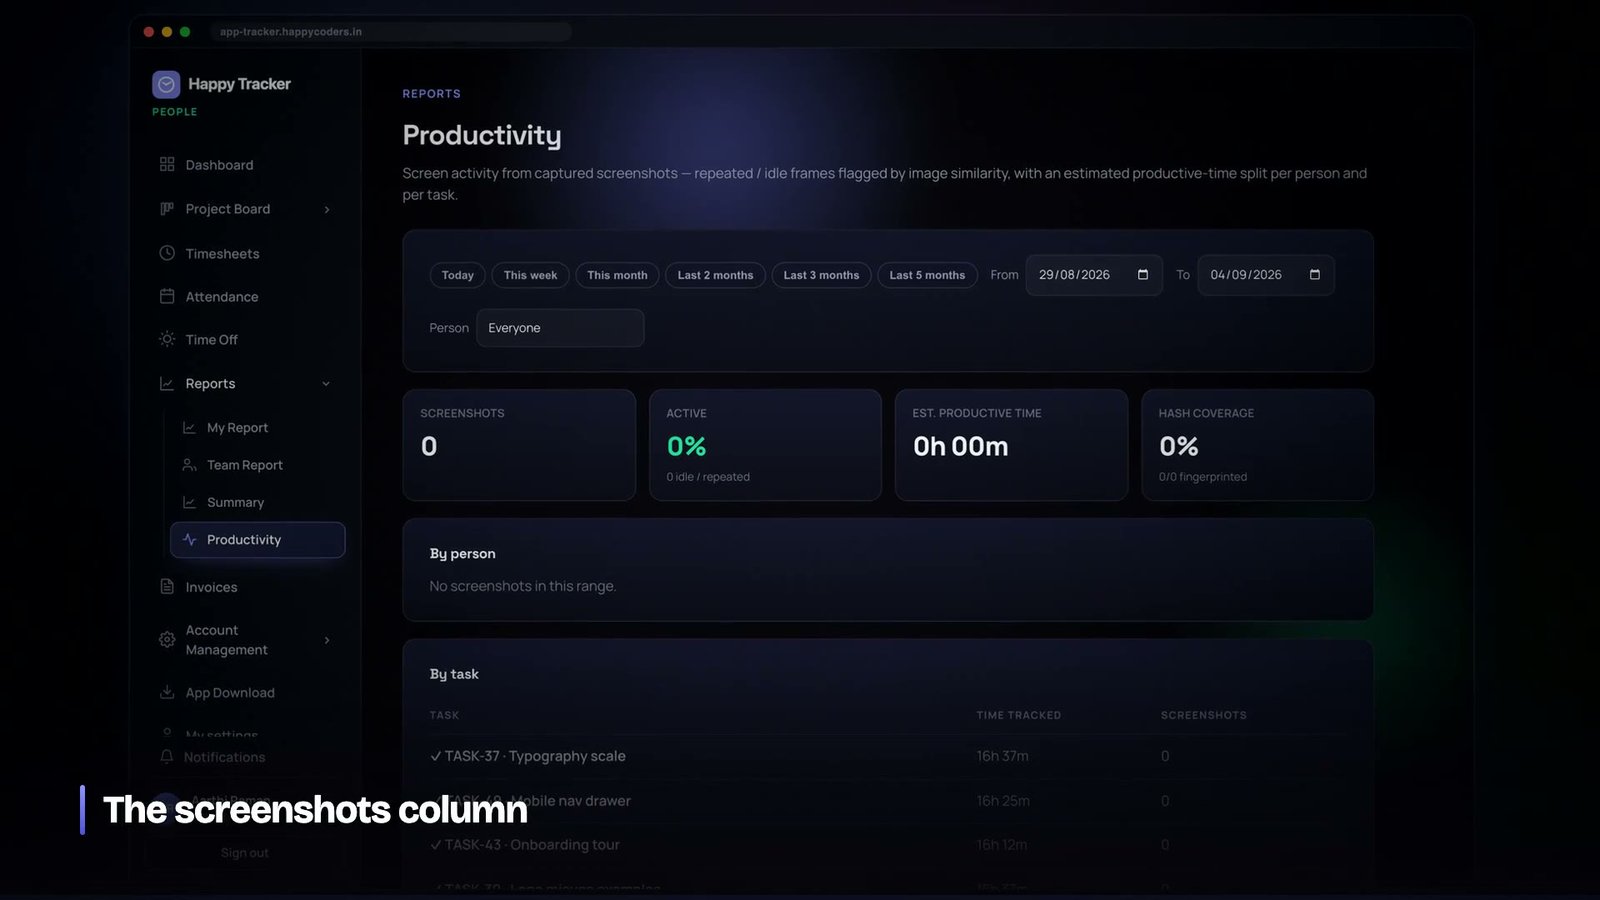Click the App Download icon
Image resolution: width=1600 pixels, height=900 pixels.
tap(167, 692)
